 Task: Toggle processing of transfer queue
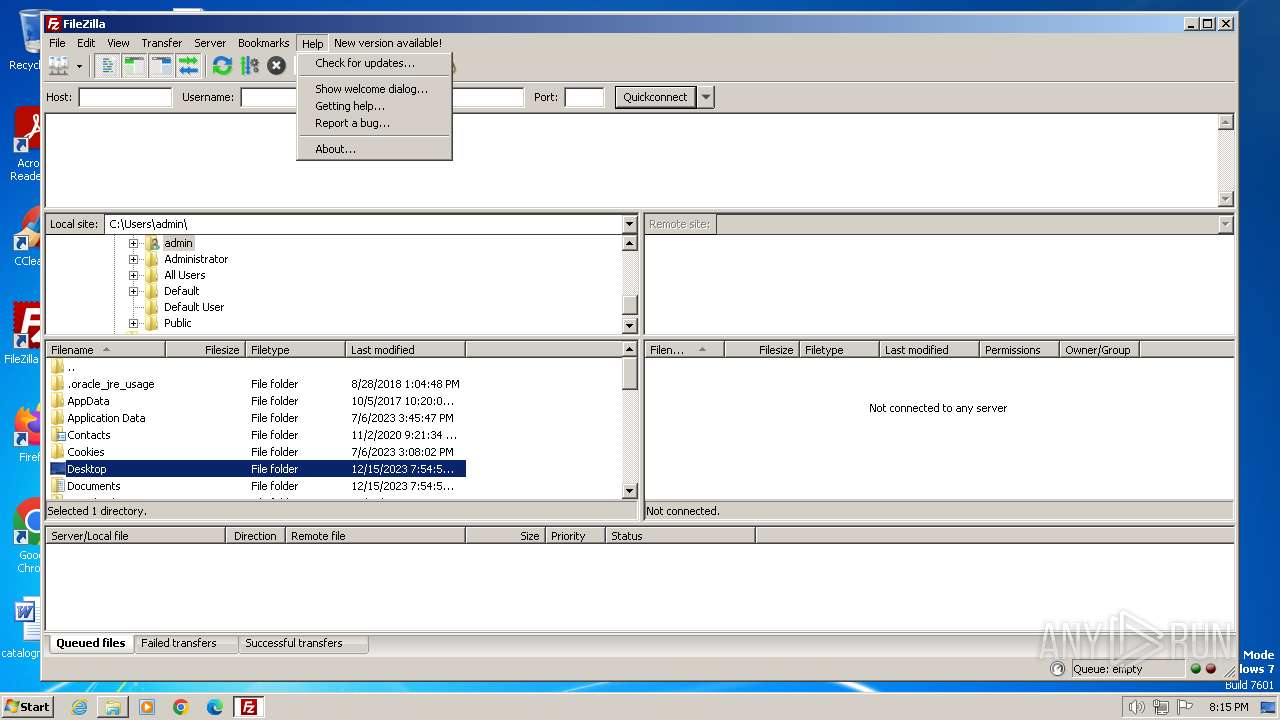249,66
